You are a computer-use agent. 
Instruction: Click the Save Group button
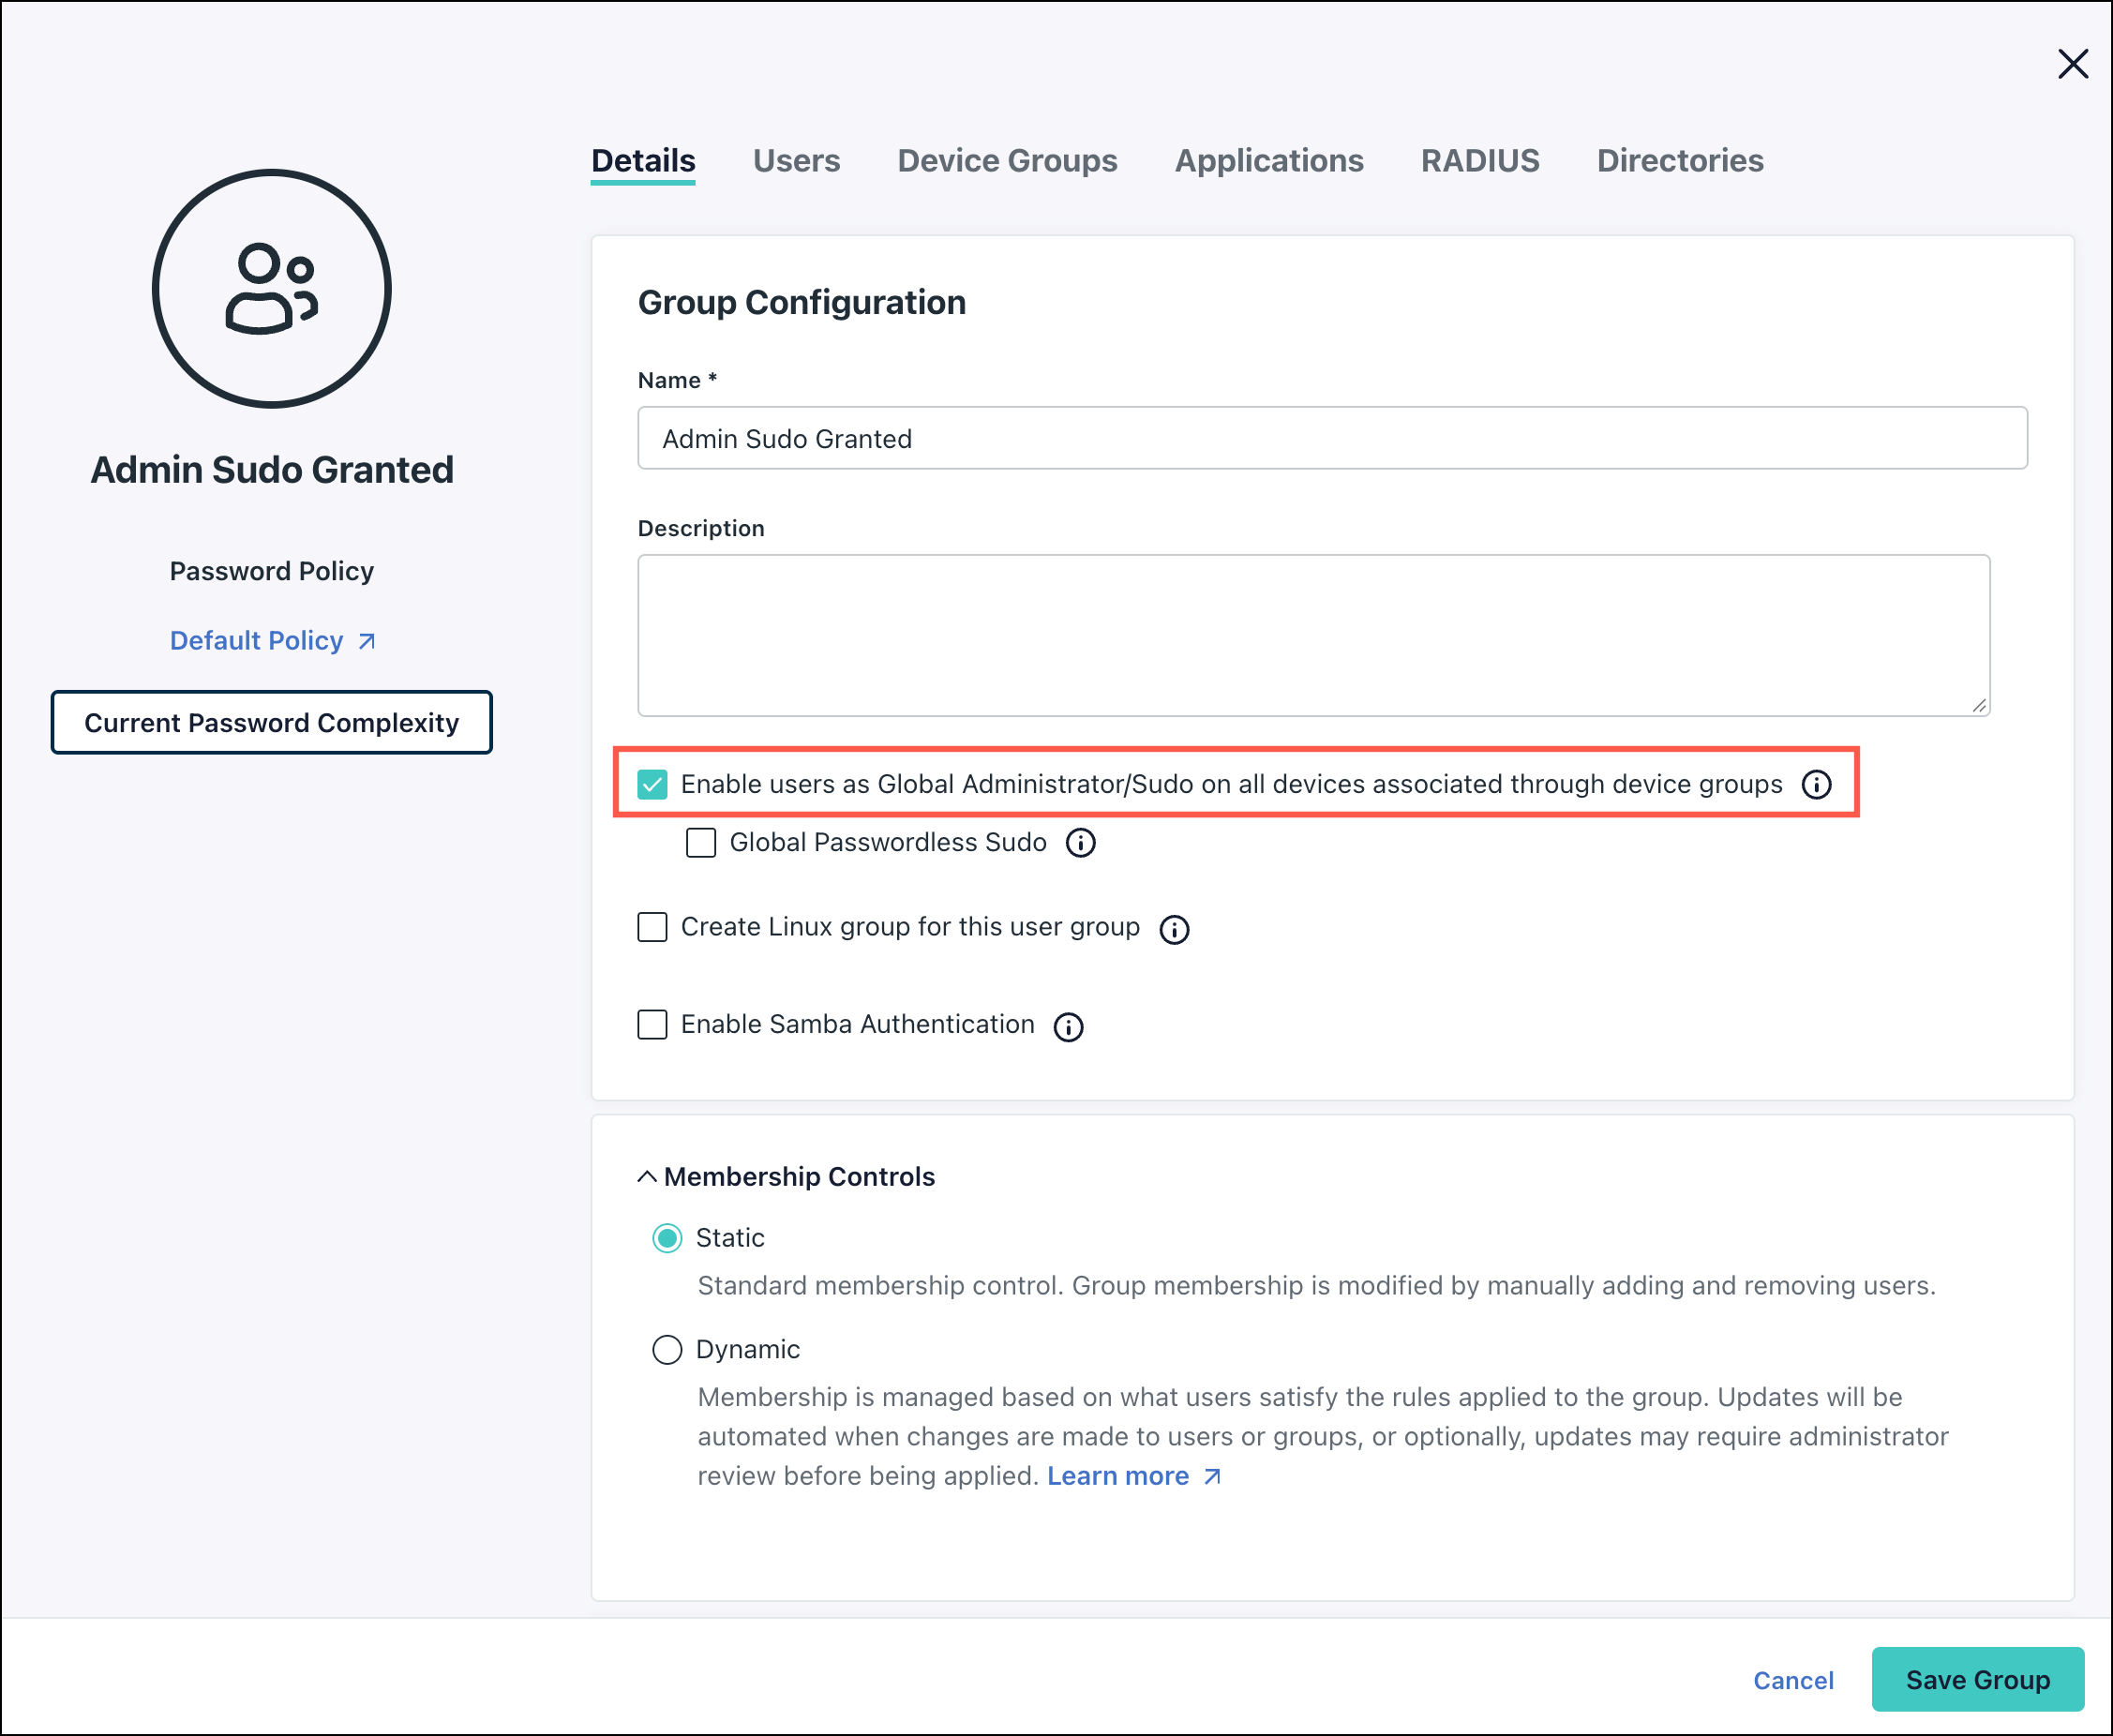click(x=1977, y=1680)
